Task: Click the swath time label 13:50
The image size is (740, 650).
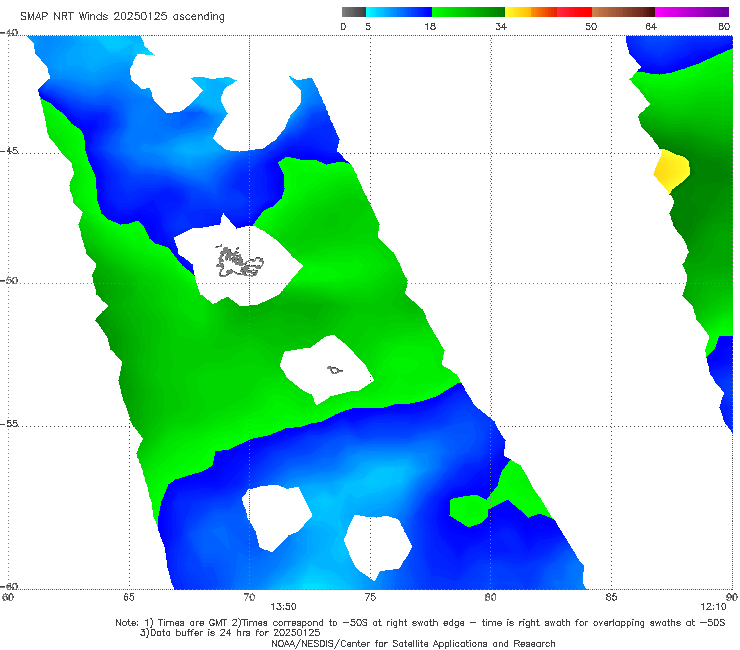Action: (283, 607)
